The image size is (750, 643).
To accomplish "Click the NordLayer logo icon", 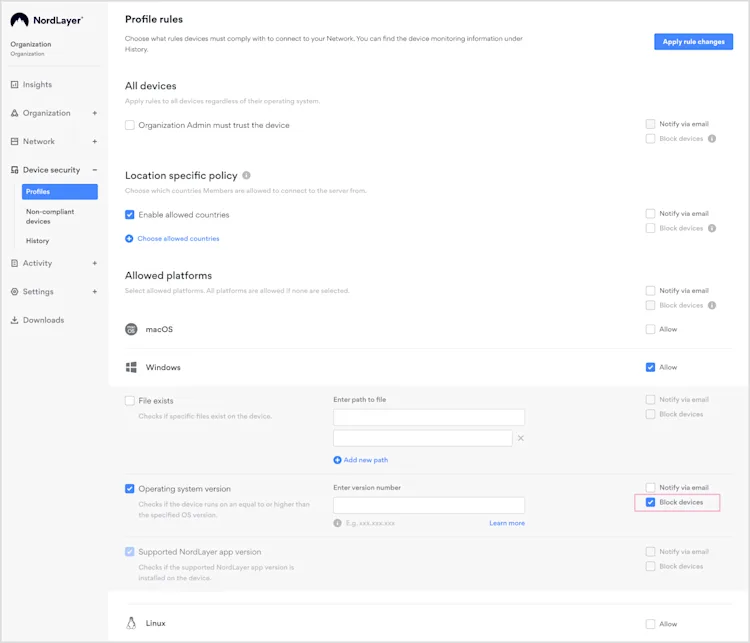I will coord(20,20).
